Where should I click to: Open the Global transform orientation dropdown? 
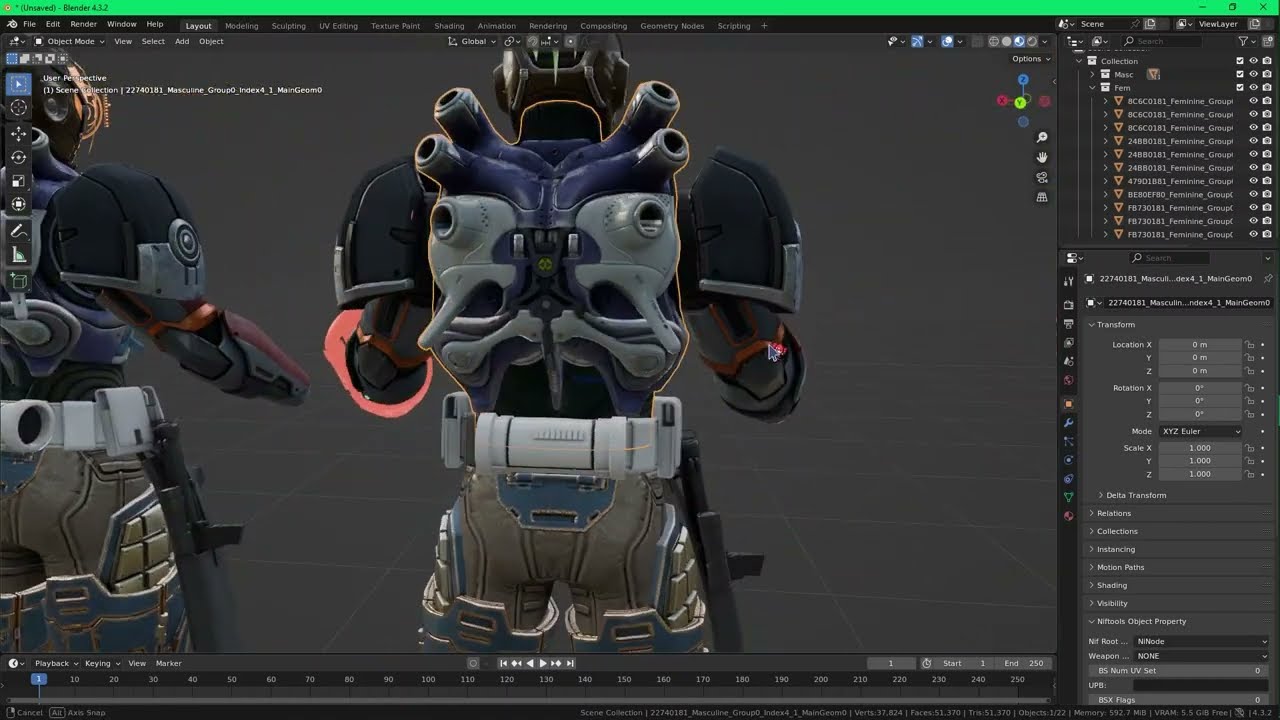pos(472,41)
